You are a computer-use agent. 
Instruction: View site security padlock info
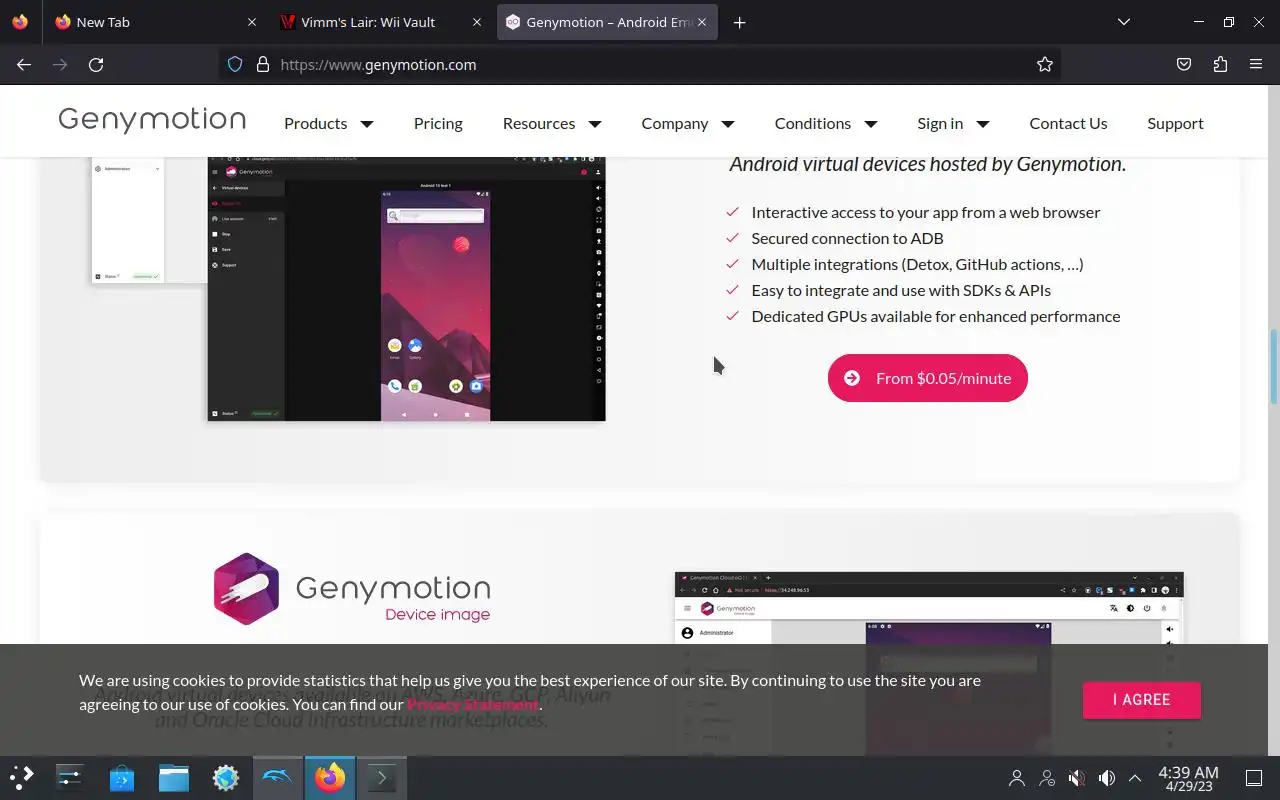[263, 64]
